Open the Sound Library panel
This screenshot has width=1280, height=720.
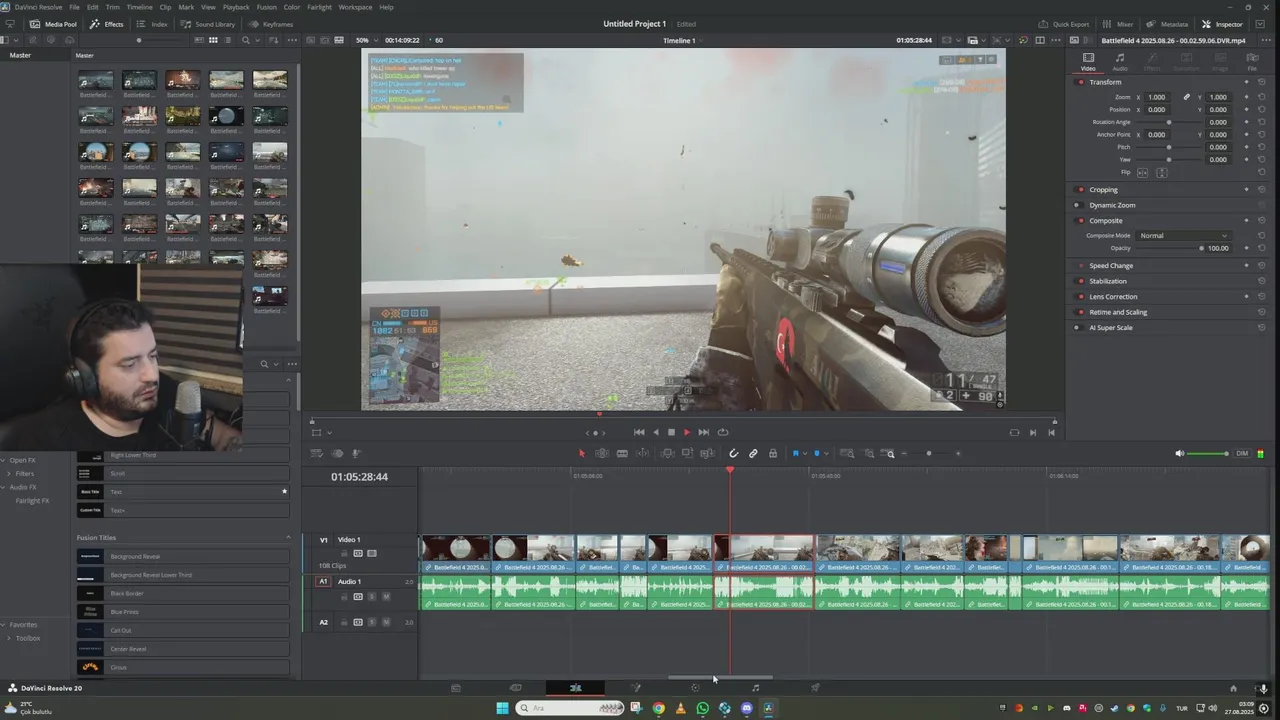click(x=208, y=24)
